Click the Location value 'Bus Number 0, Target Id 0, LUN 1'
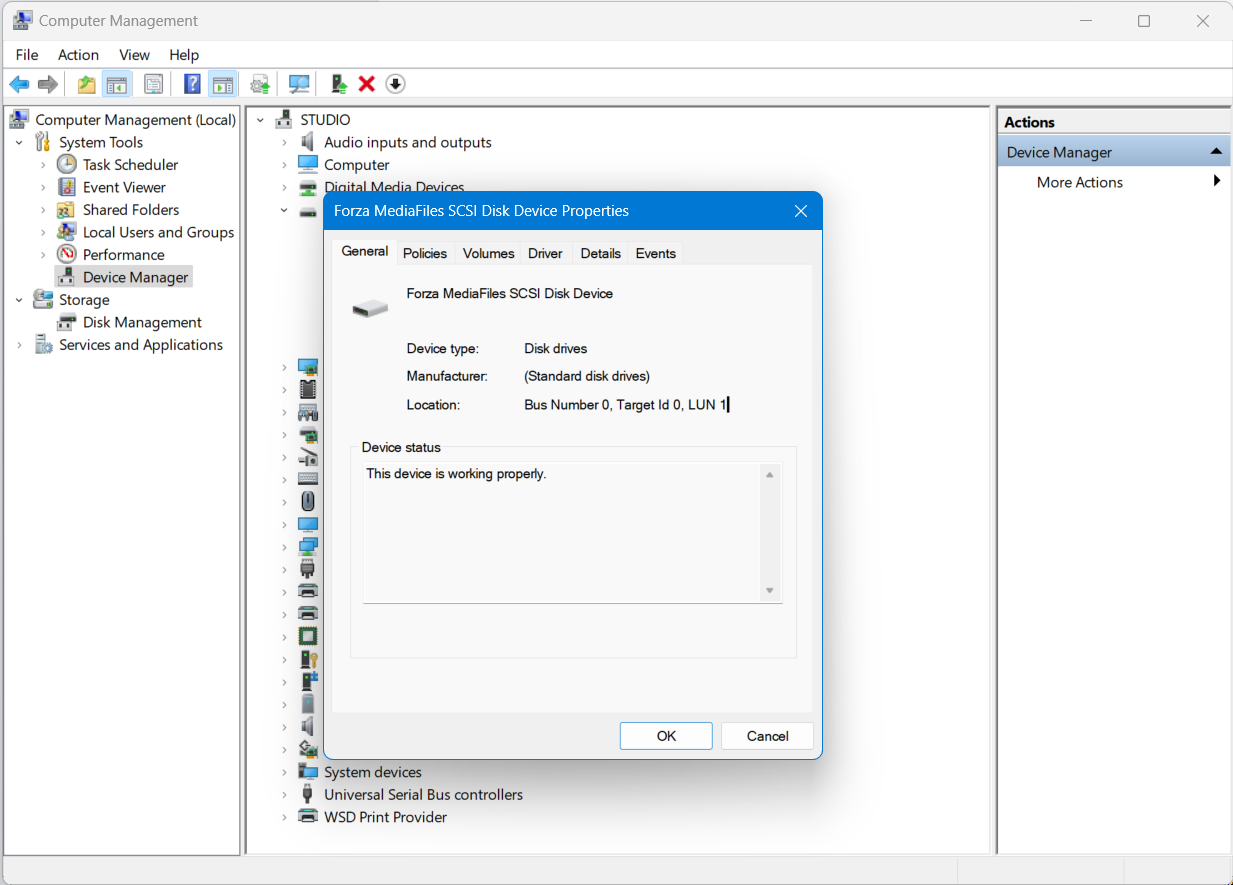Screen dimensions: 1233x885 pos(626,405)
